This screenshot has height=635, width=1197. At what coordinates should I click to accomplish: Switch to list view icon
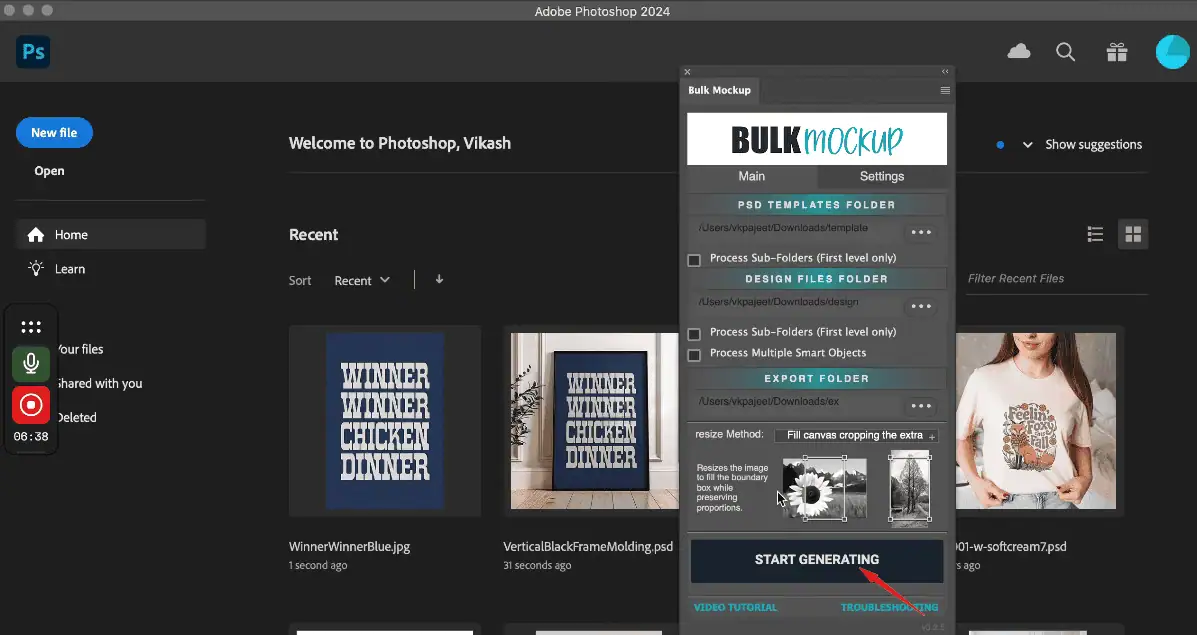click(1095, 234)
